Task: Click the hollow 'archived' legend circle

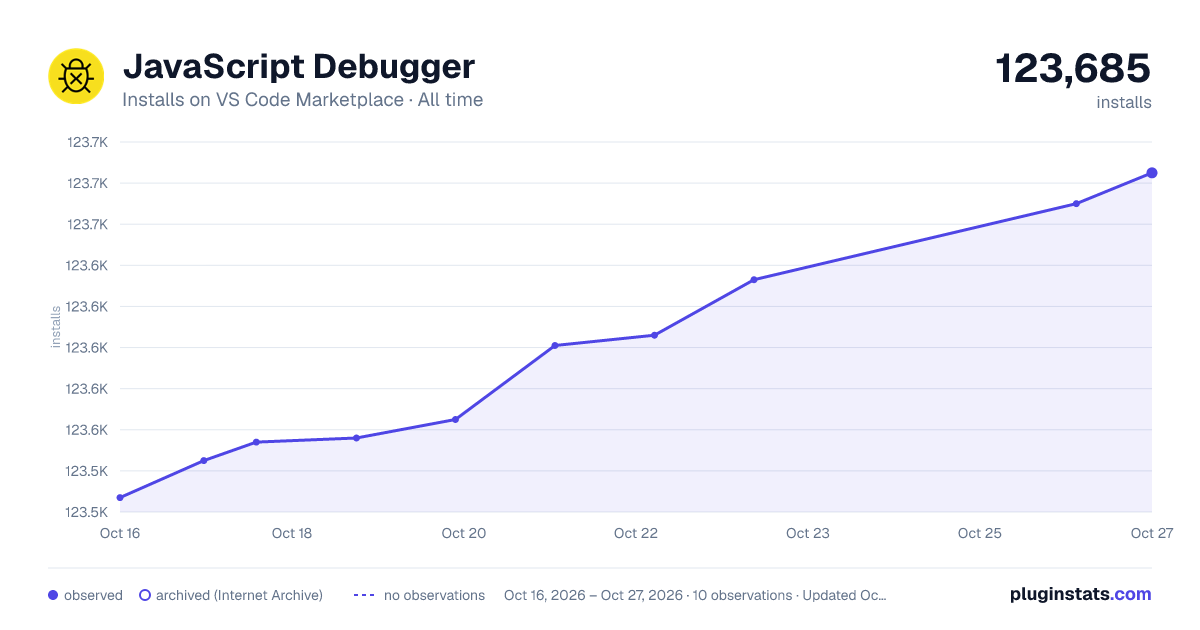Action: 145,595
